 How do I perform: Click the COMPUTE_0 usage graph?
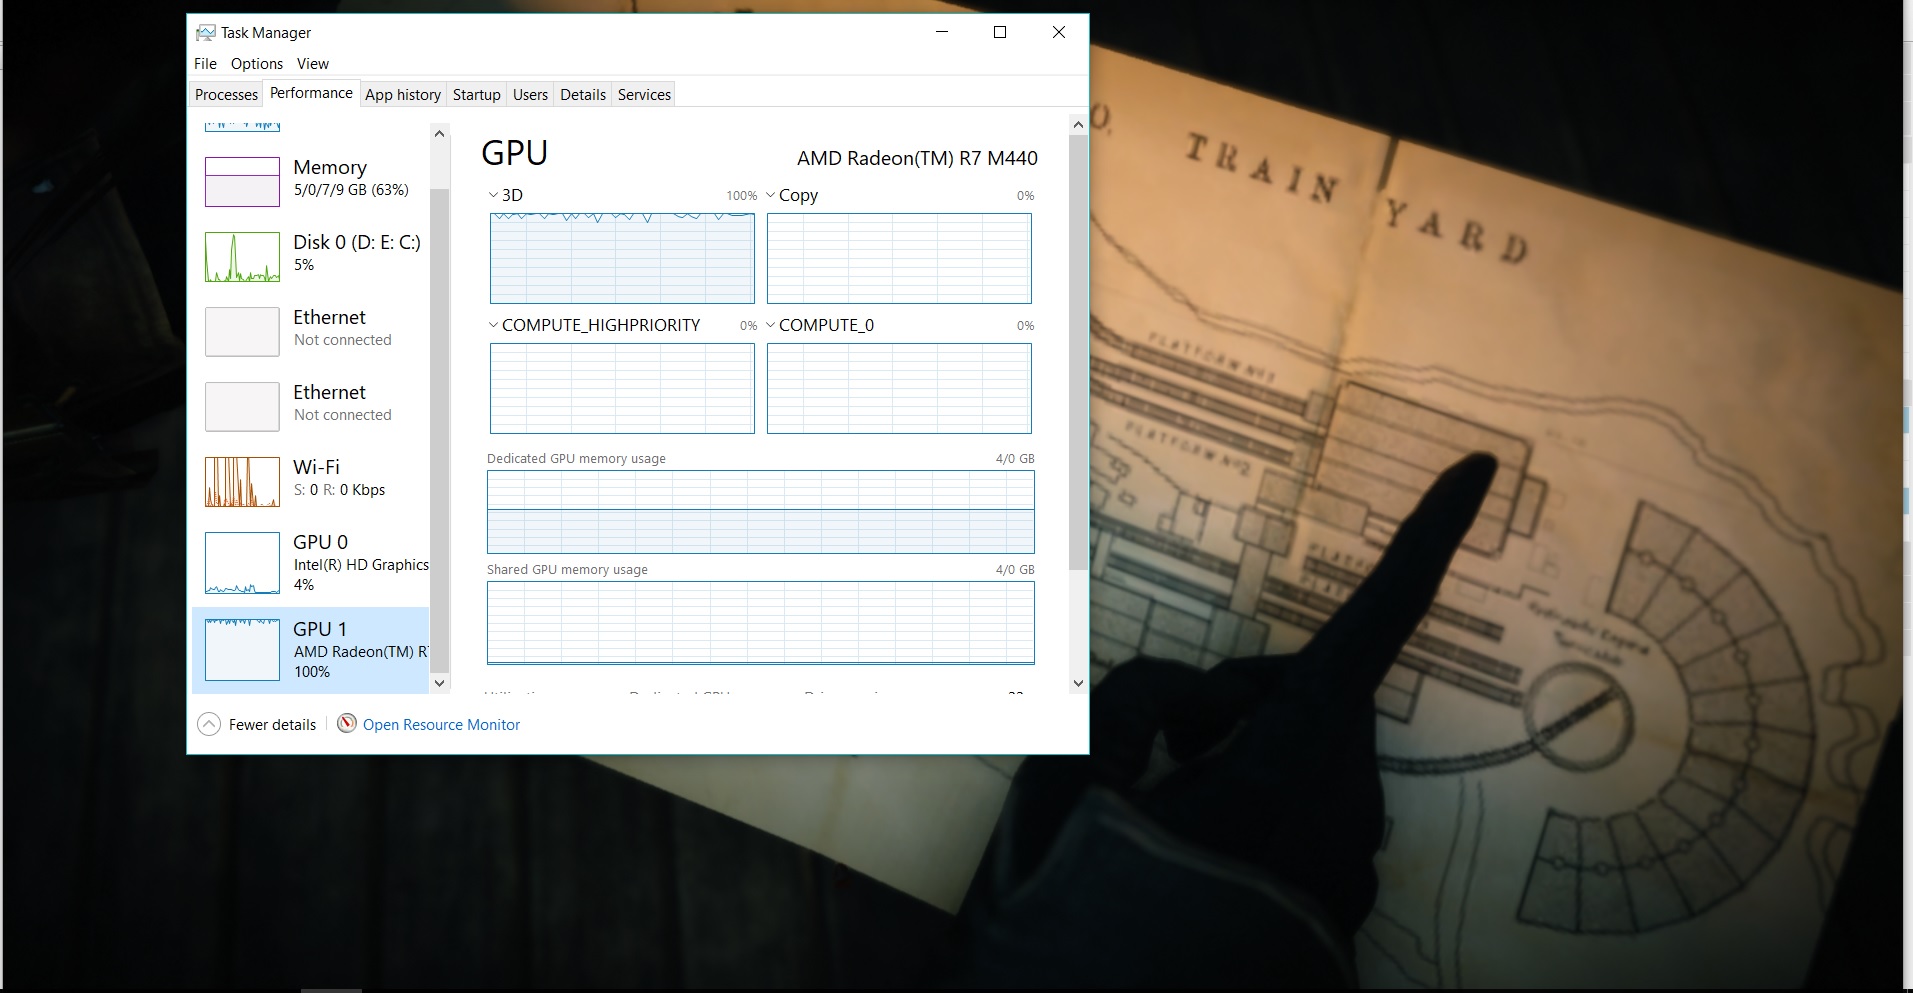(x=899, y=388)
